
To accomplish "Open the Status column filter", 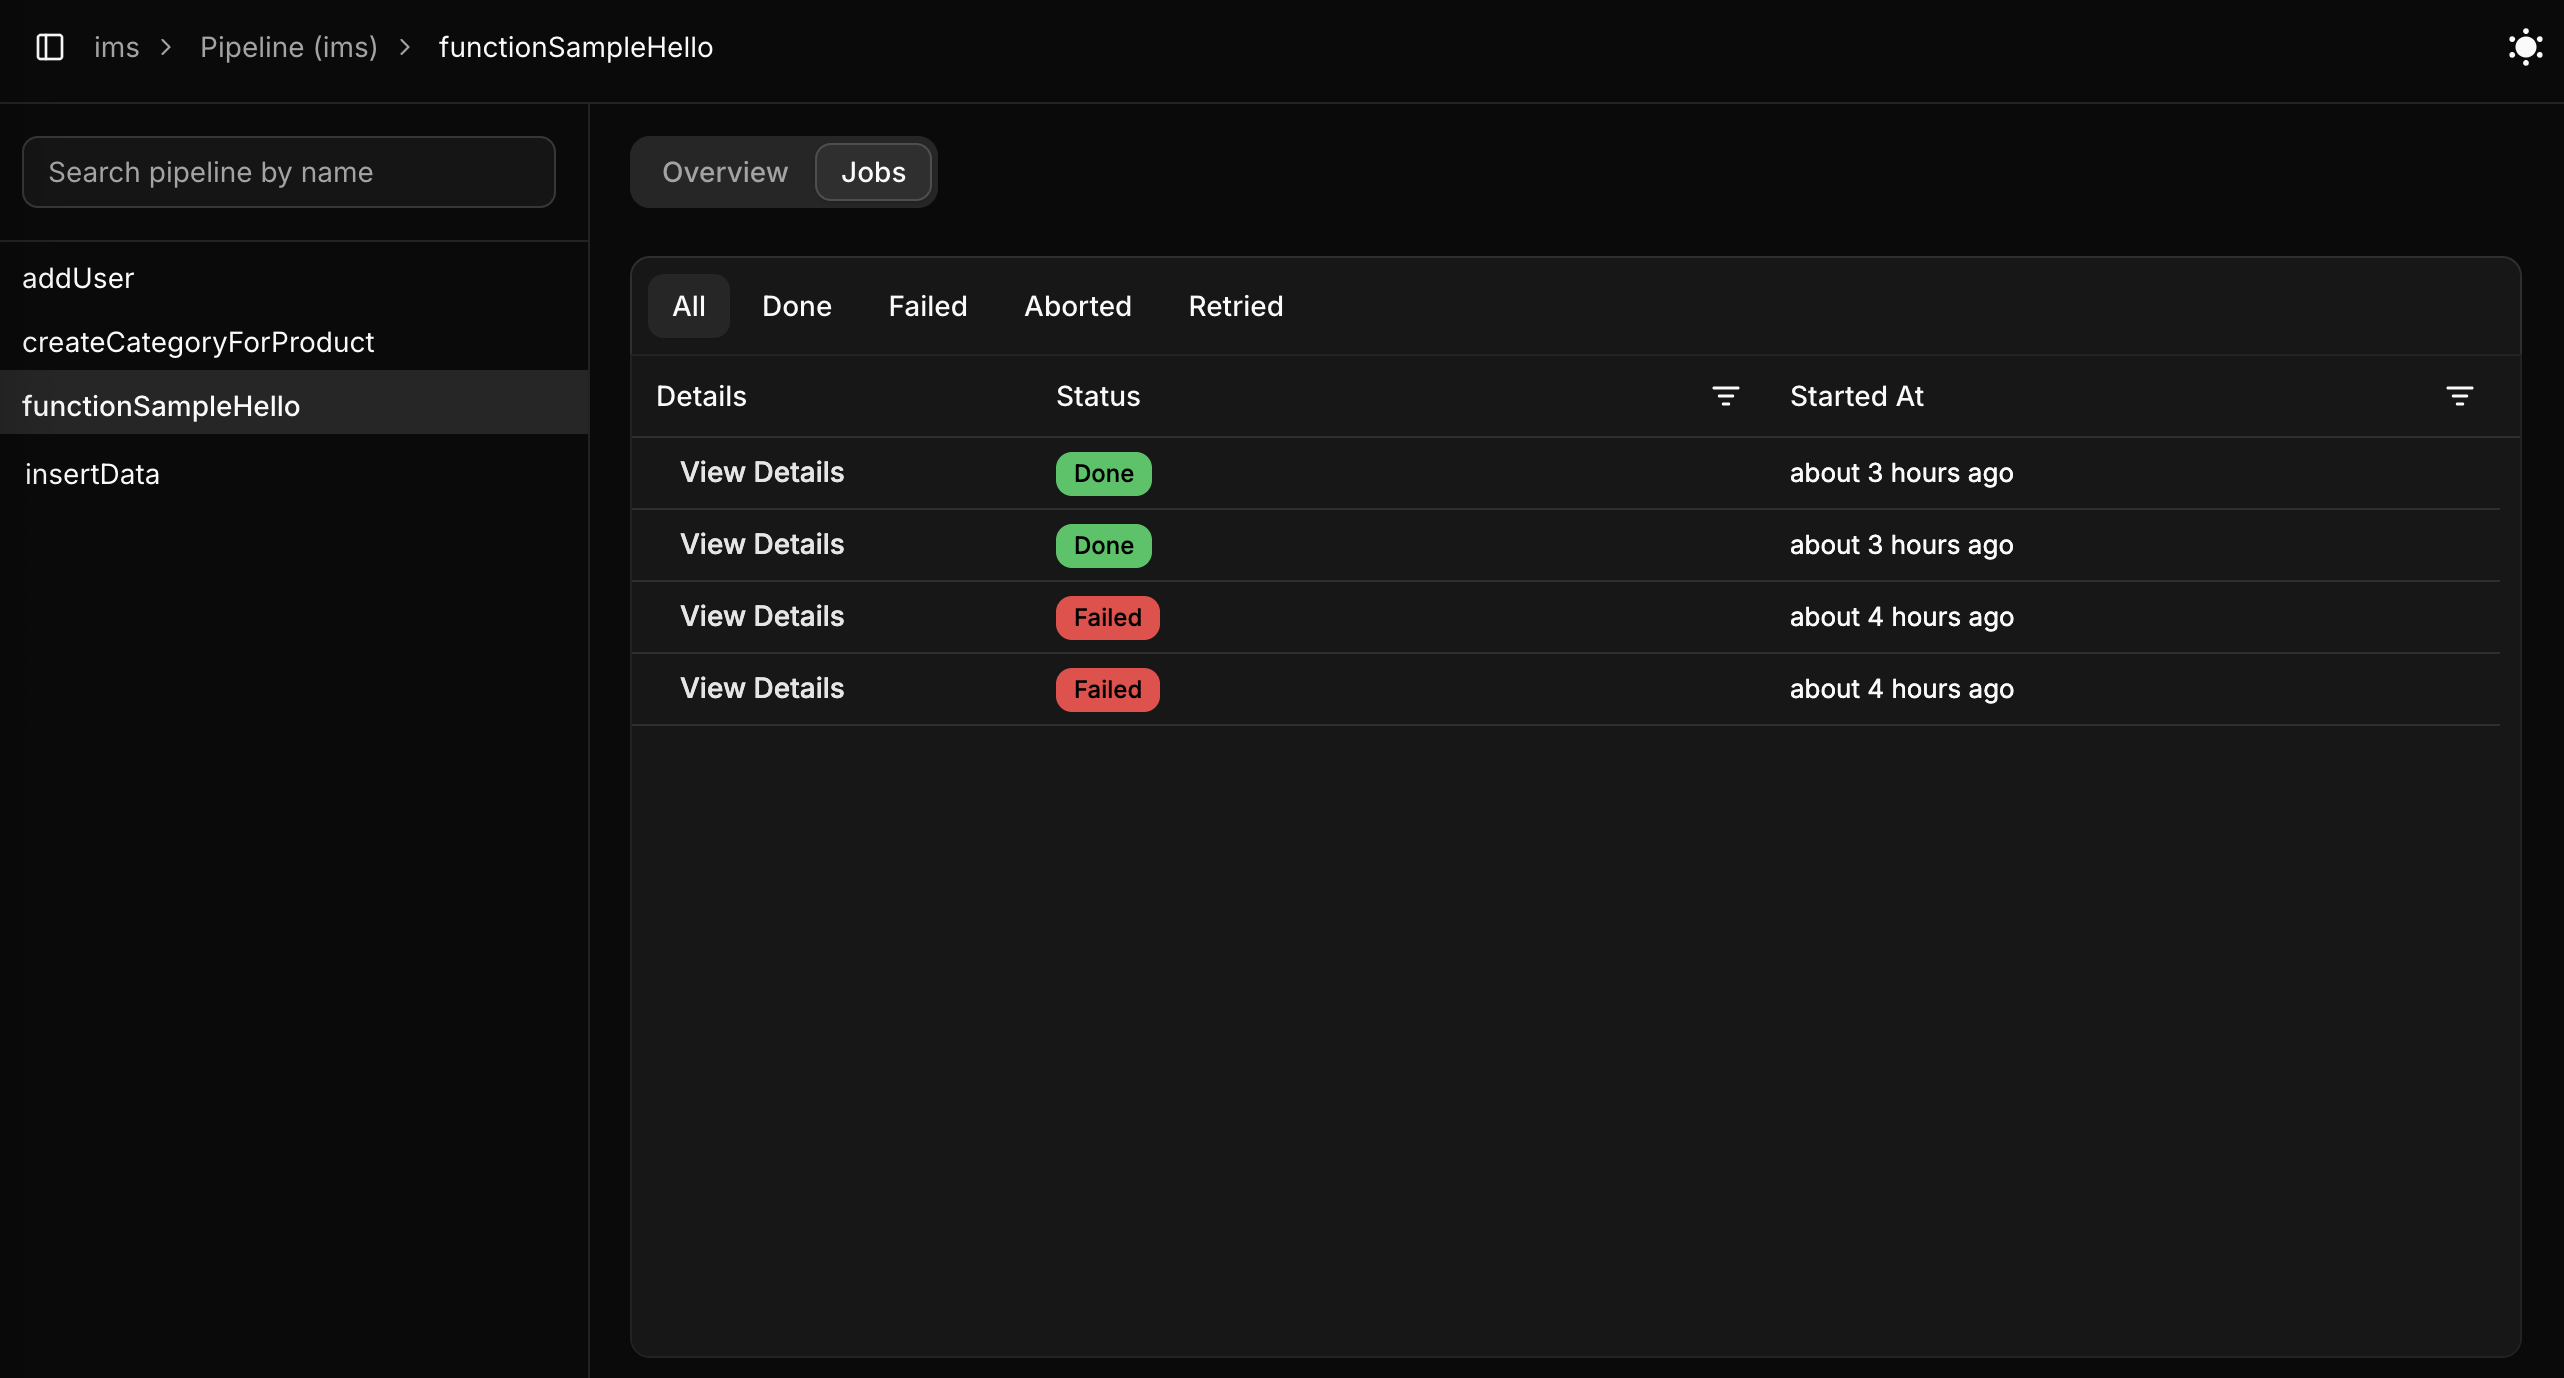I will pyautogui.click(x=1727, y=396).
